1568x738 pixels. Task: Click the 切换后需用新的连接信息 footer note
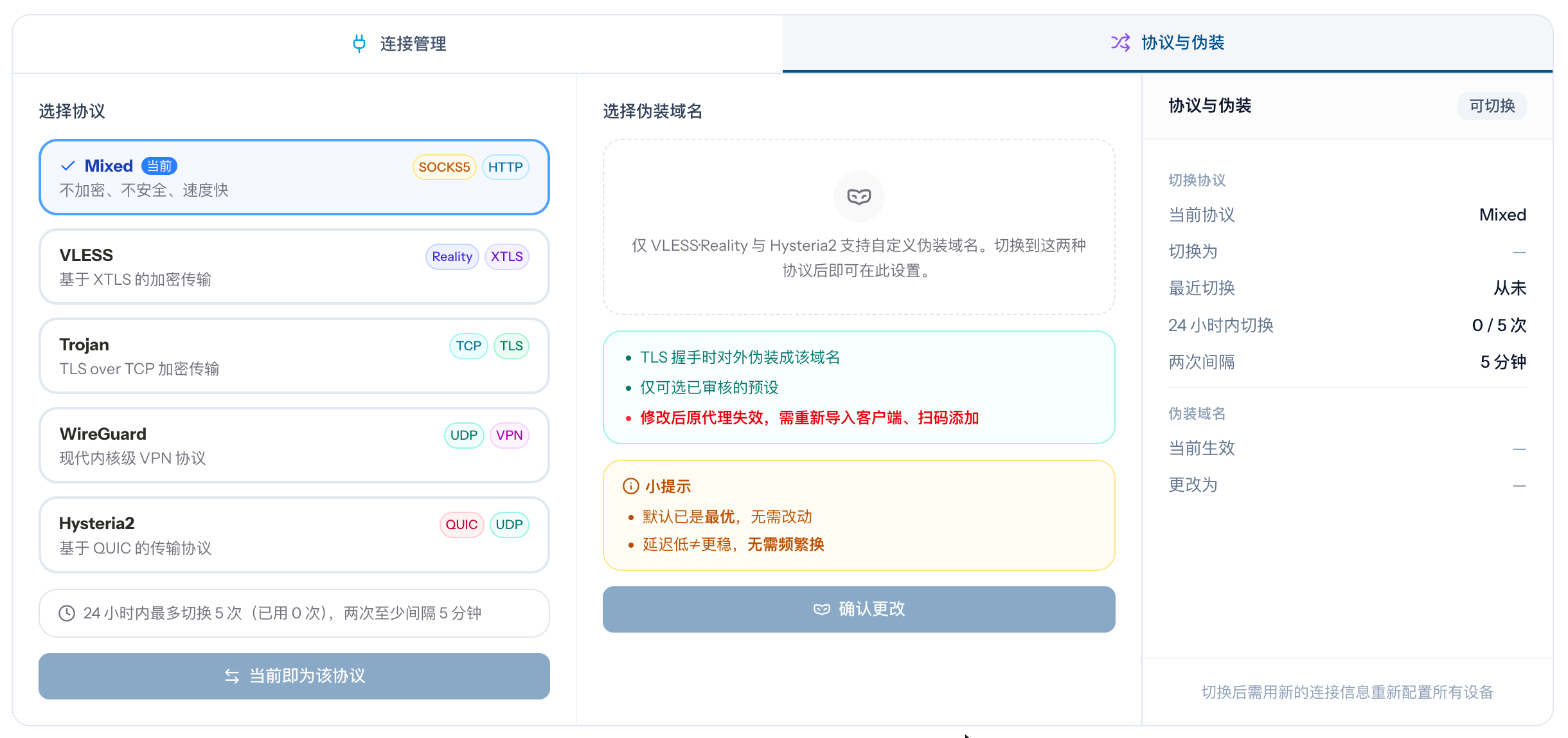(x=1347, y=692)
